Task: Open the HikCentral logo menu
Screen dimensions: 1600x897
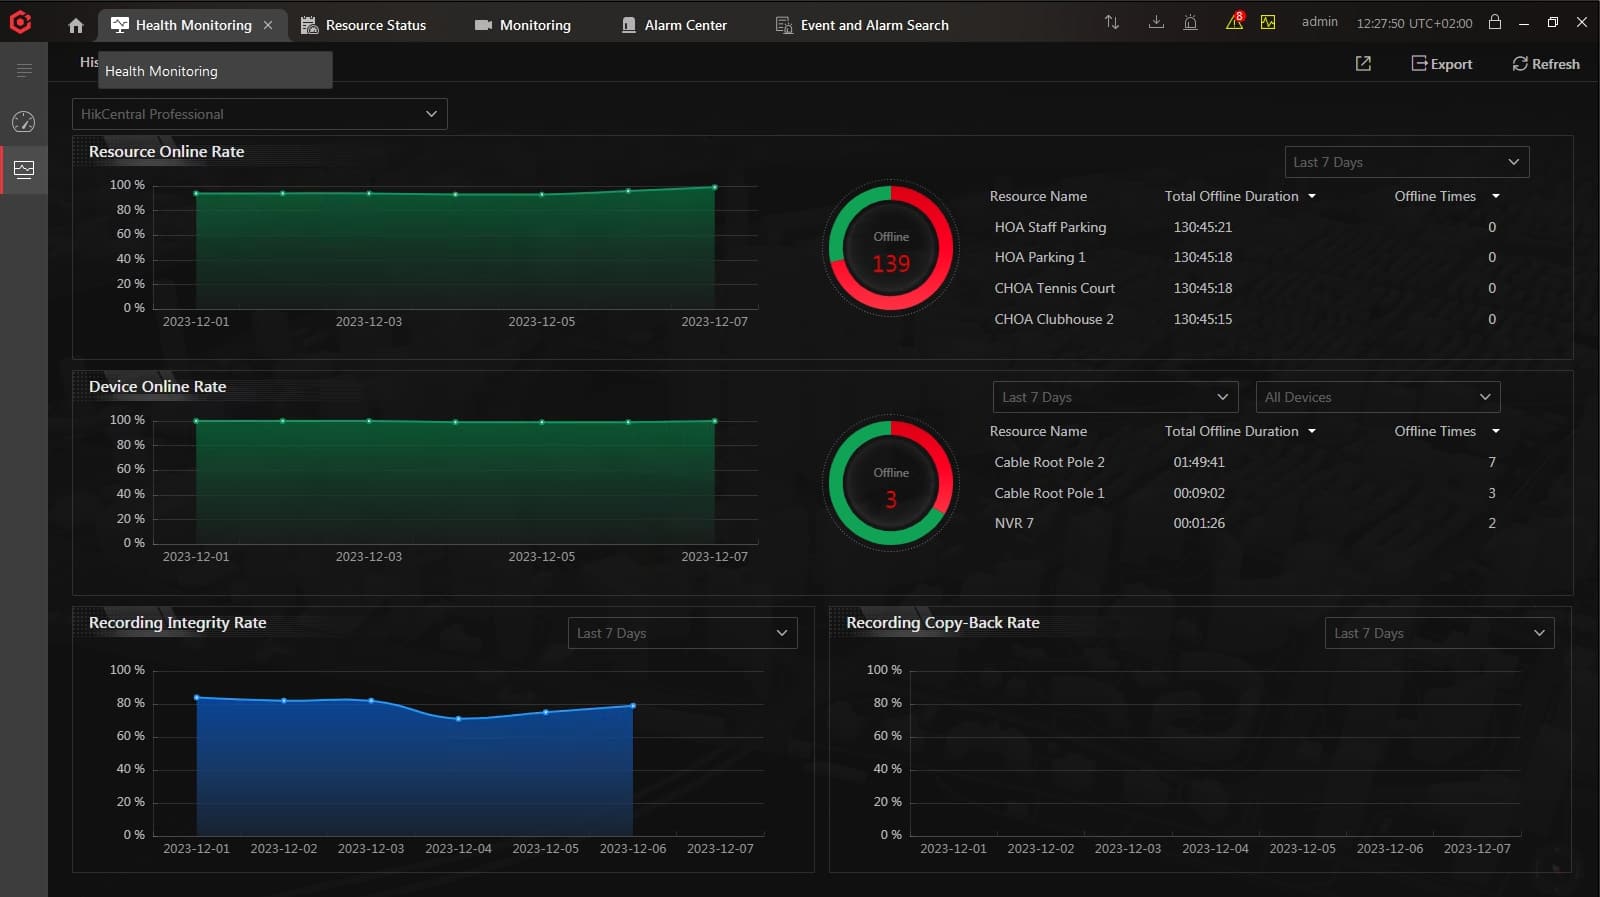Action: tap(20, 22)
